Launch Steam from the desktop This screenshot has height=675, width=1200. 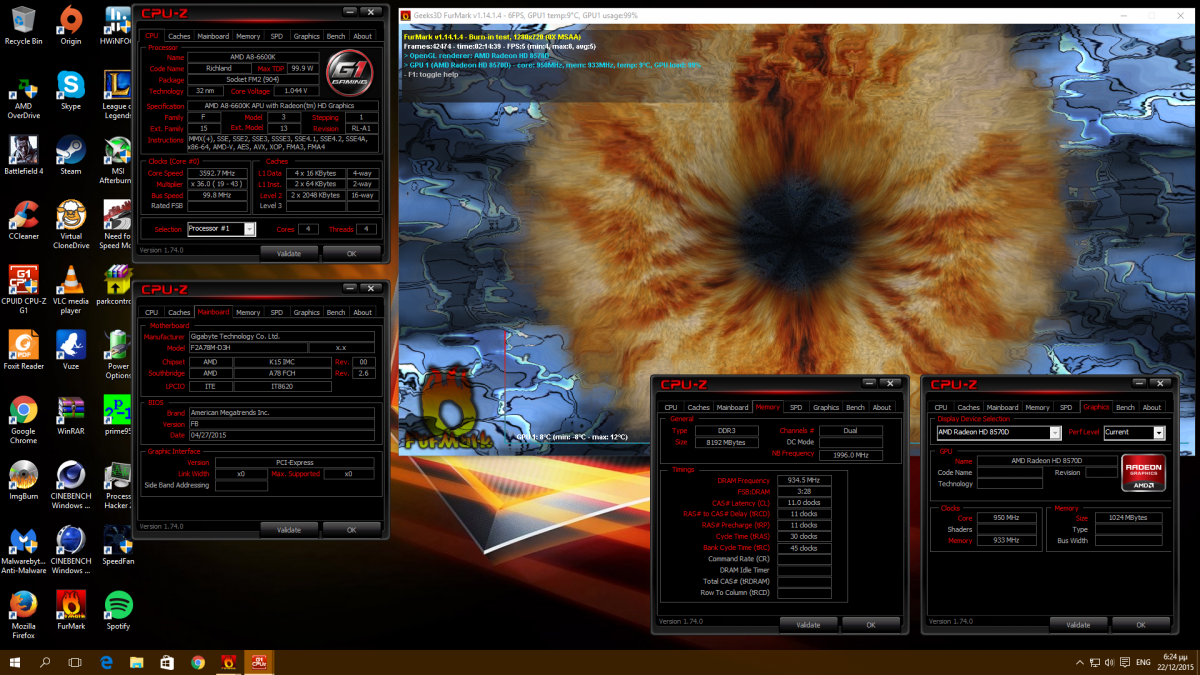(70, 155)
